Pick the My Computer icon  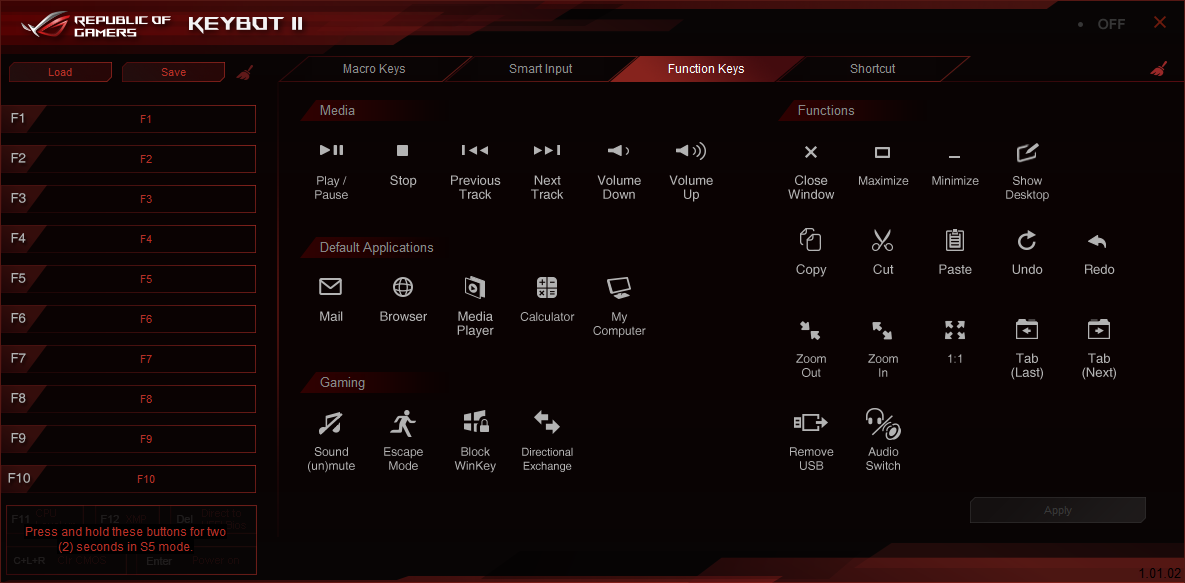(619, 287)
